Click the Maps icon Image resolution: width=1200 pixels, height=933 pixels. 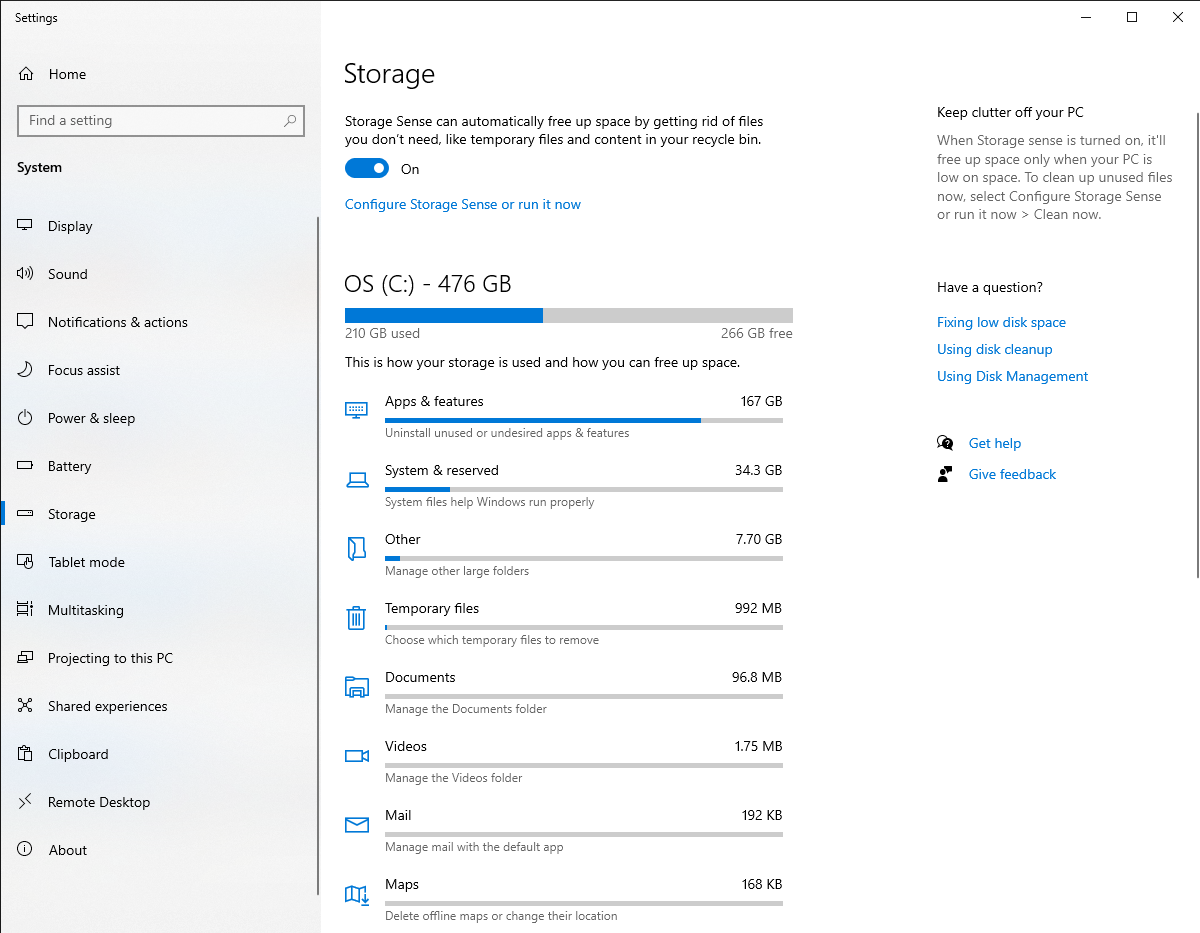(357, 894)
